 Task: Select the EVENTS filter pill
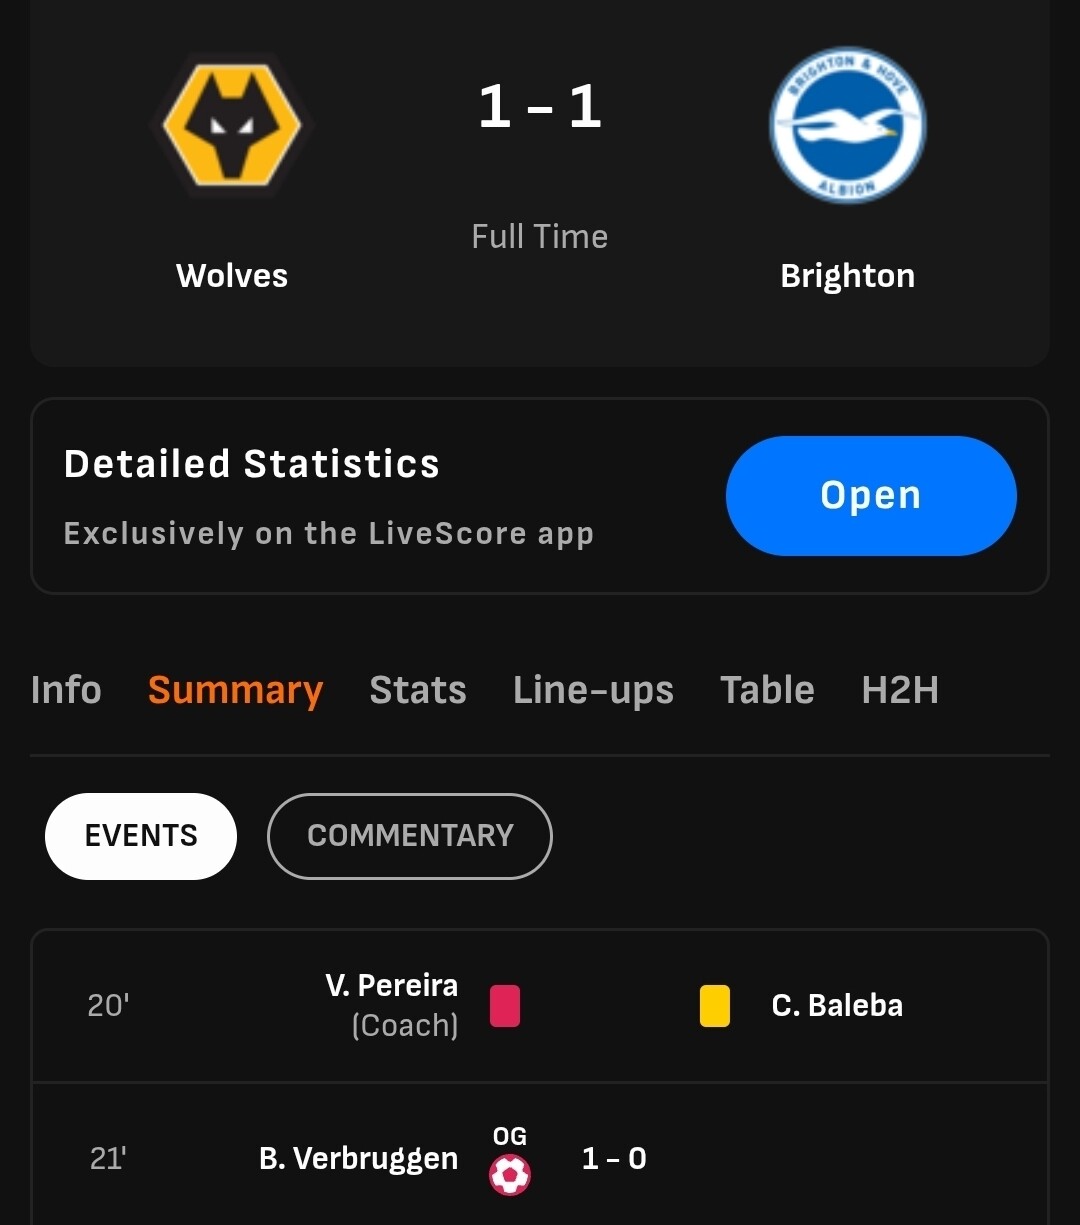pyautogui.click(x=141, y=836)
